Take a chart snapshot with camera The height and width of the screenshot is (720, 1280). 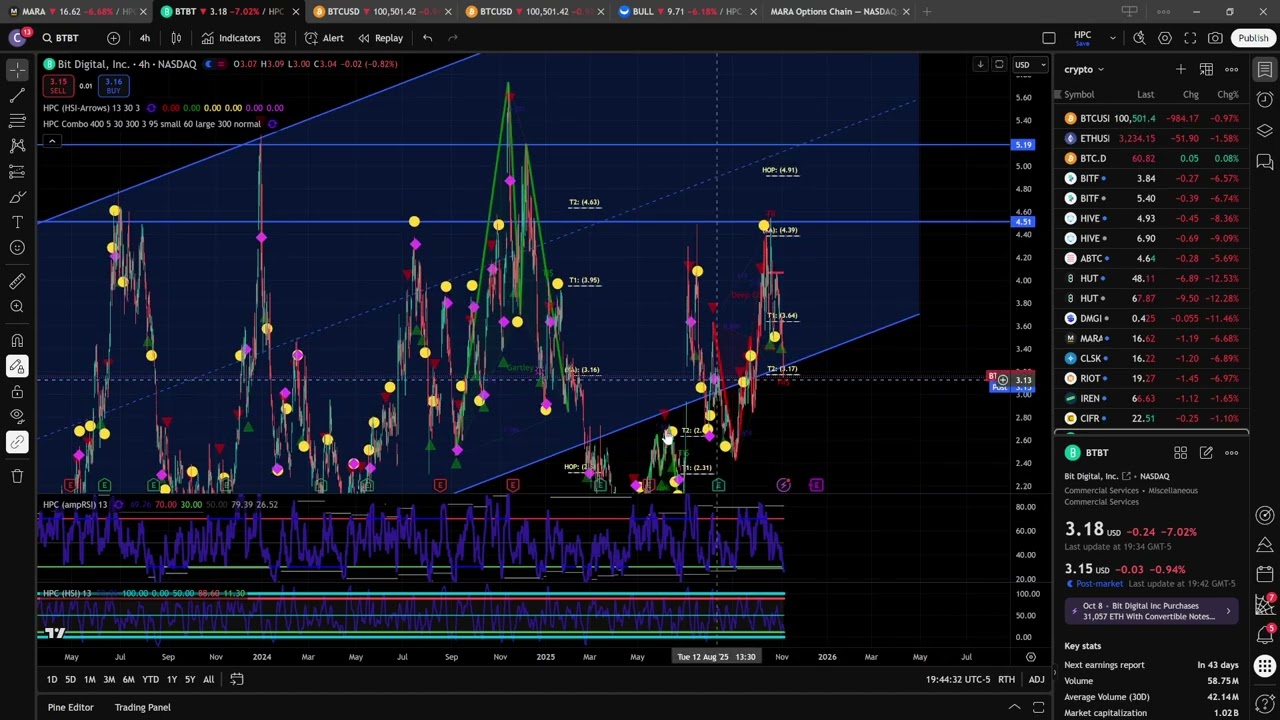tap(1215, 38)
